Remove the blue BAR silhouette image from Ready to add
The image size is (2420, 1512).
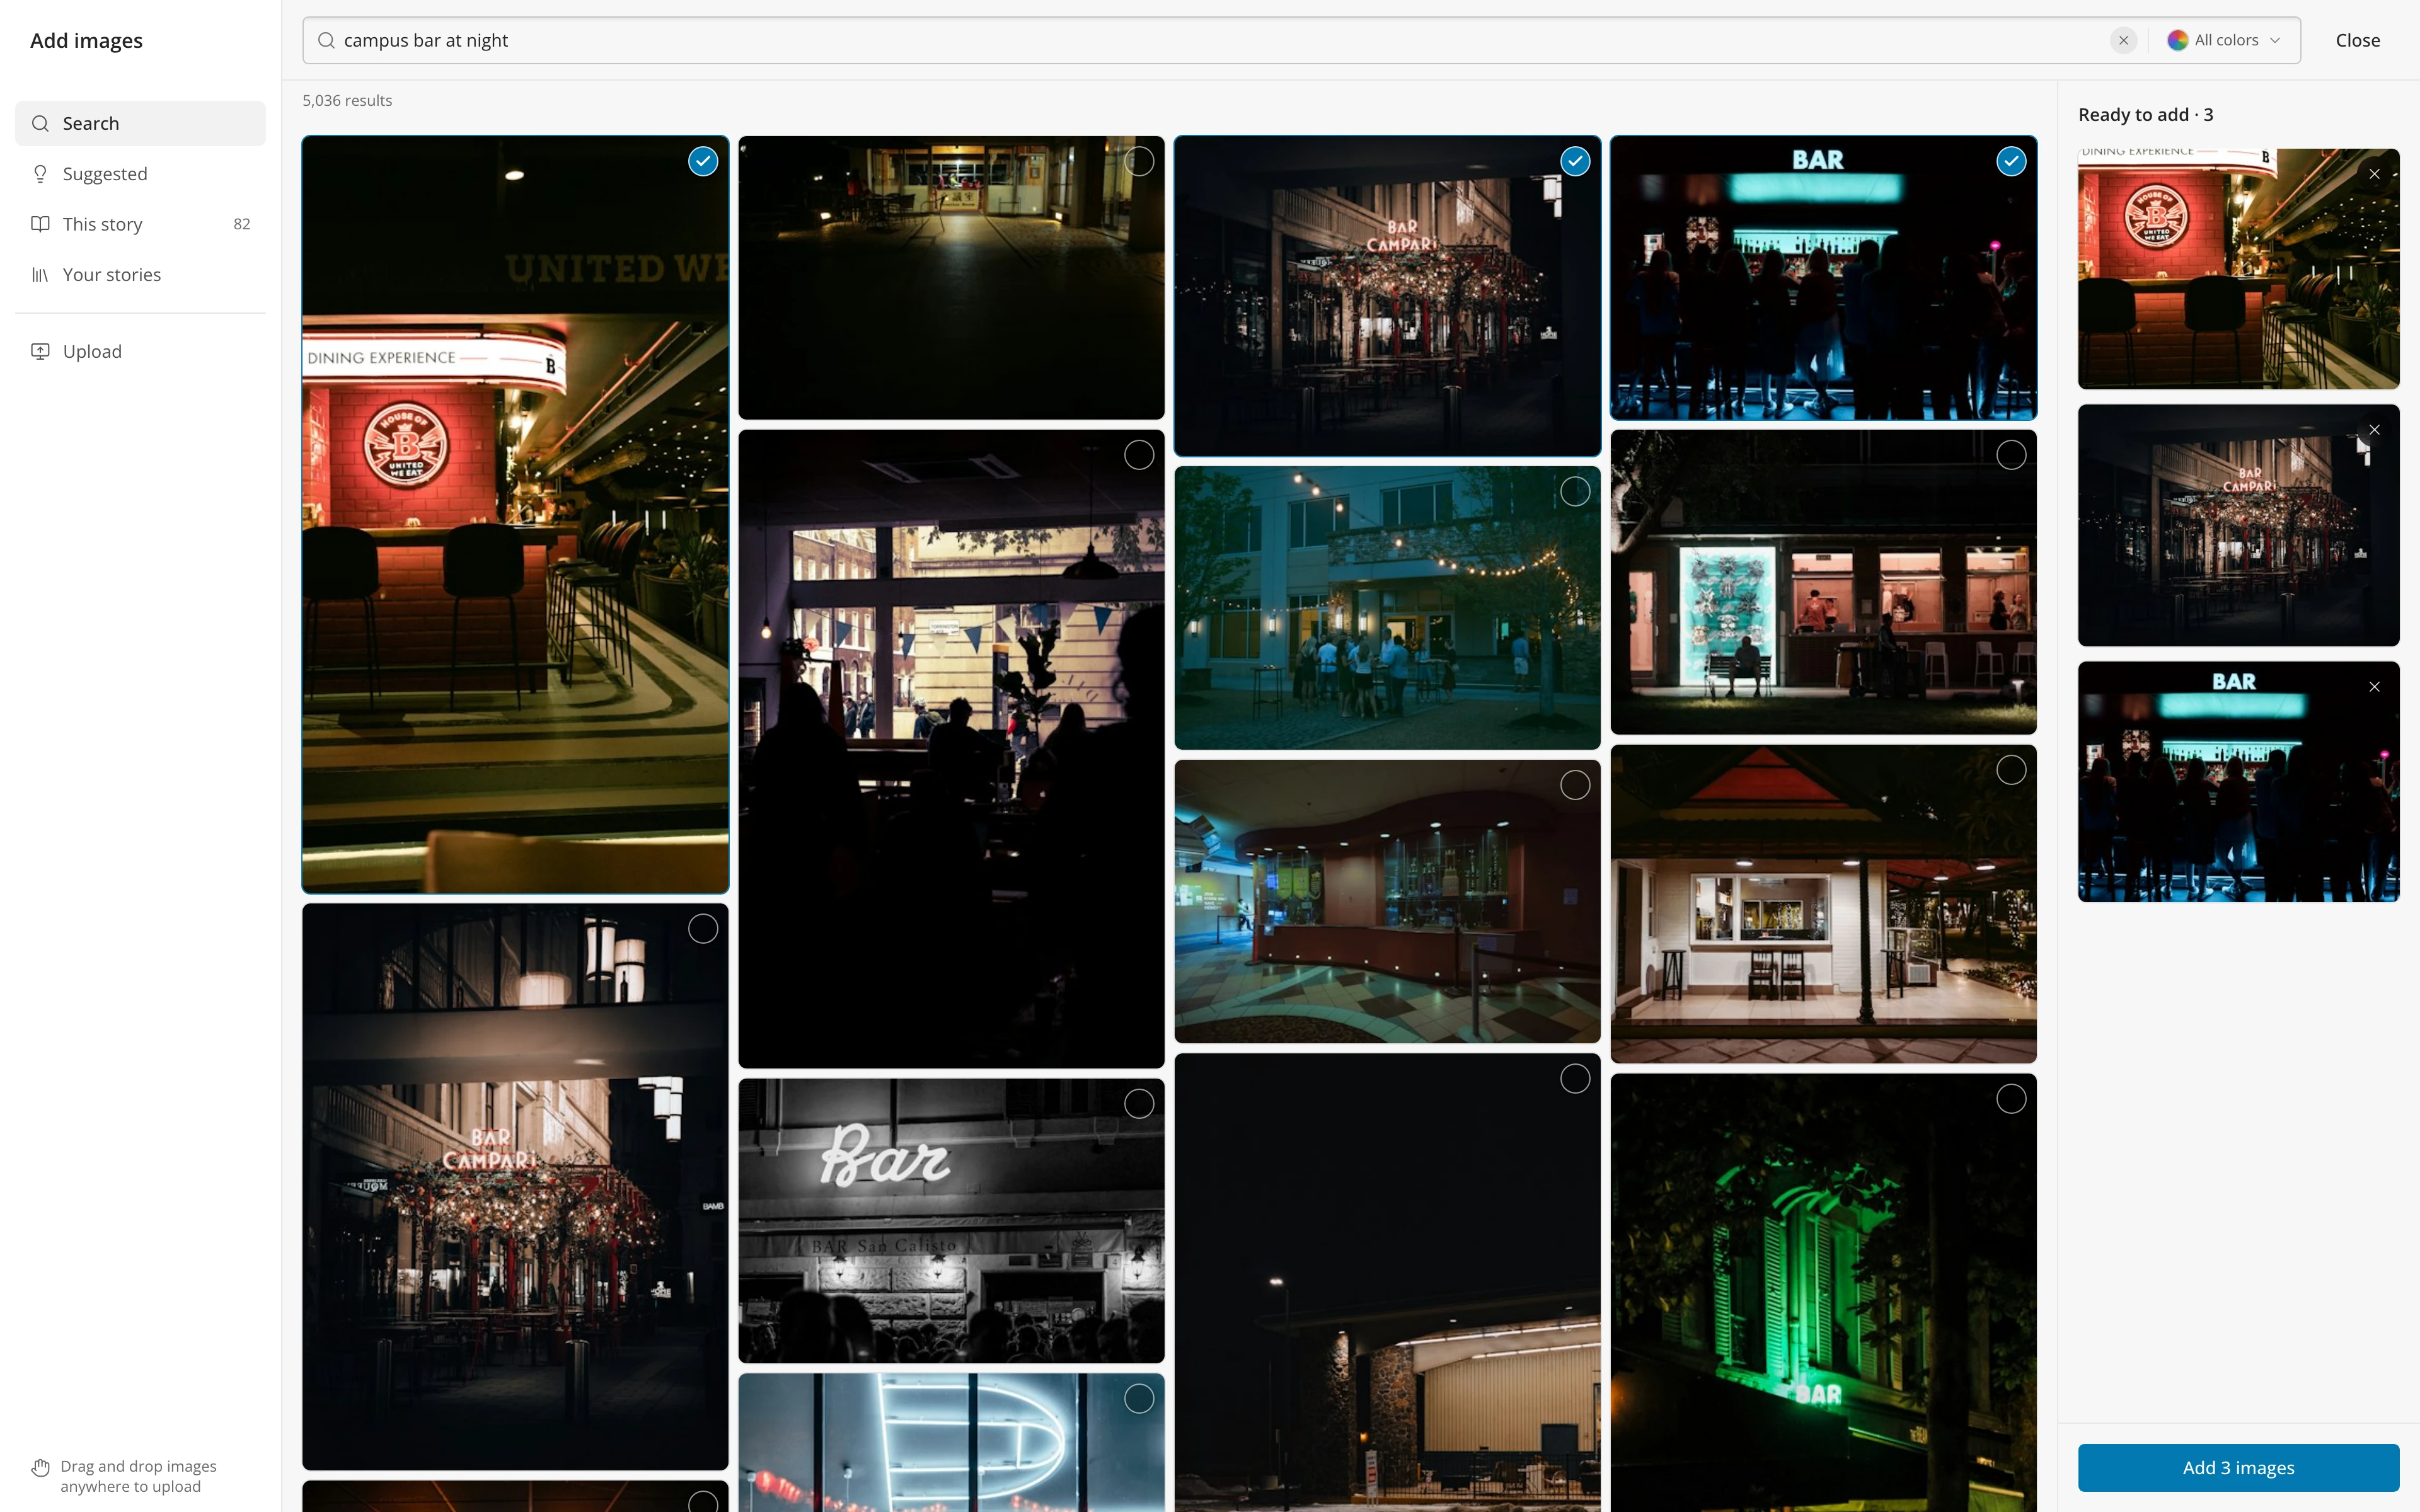2374,687
